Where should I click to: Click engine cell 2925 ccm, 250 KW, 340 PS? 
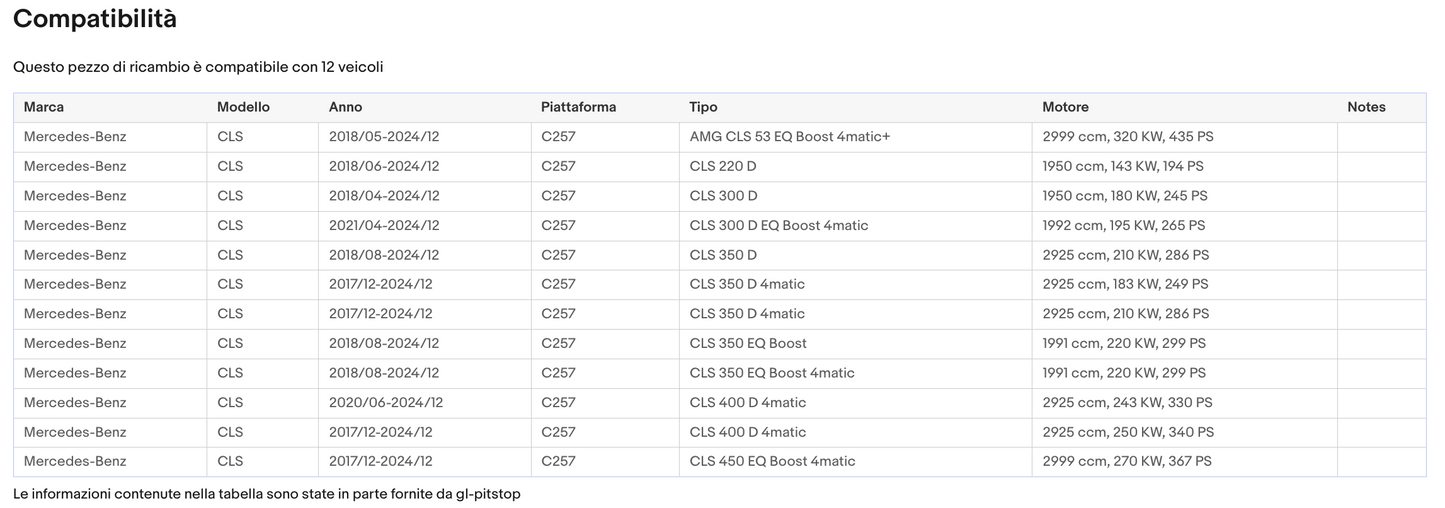coord(1128,432)
